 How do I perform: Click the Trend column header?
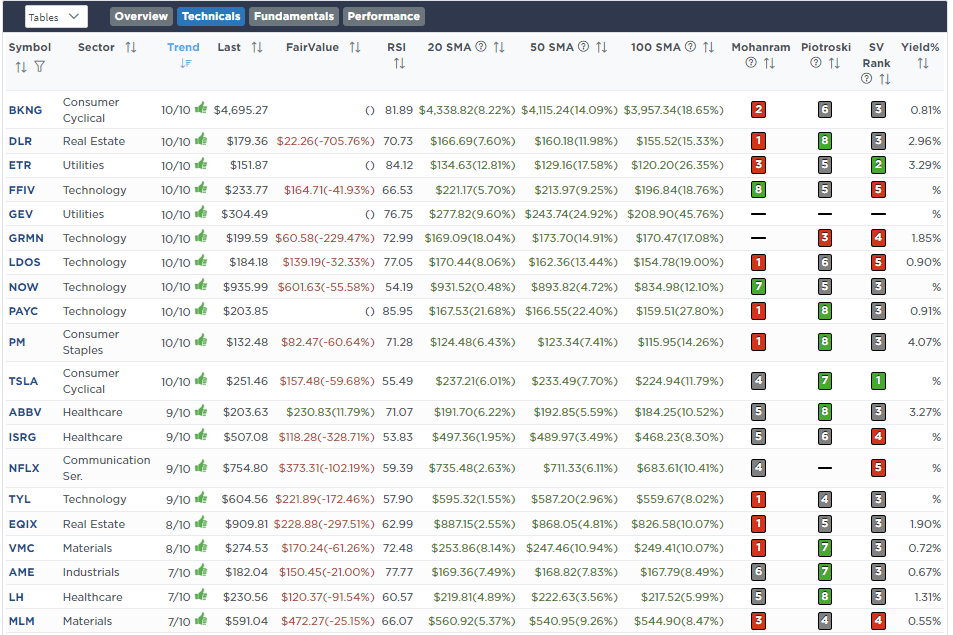tap(183, 47)
